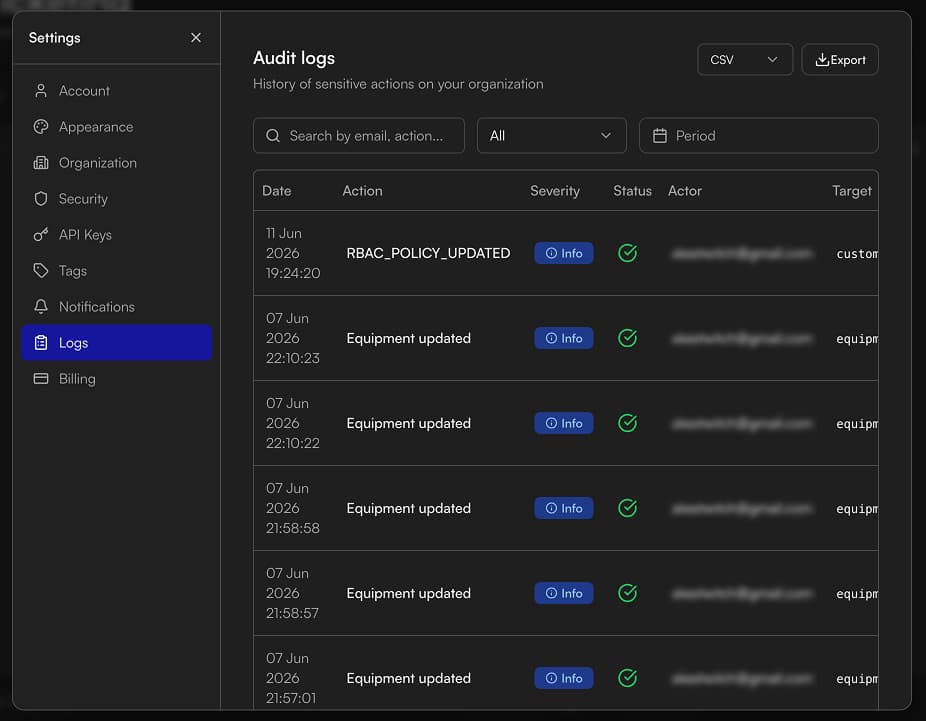This screenshot has width=926, height=721.
Task: Click the Billing card icon
Action: (x=41, y=379)
